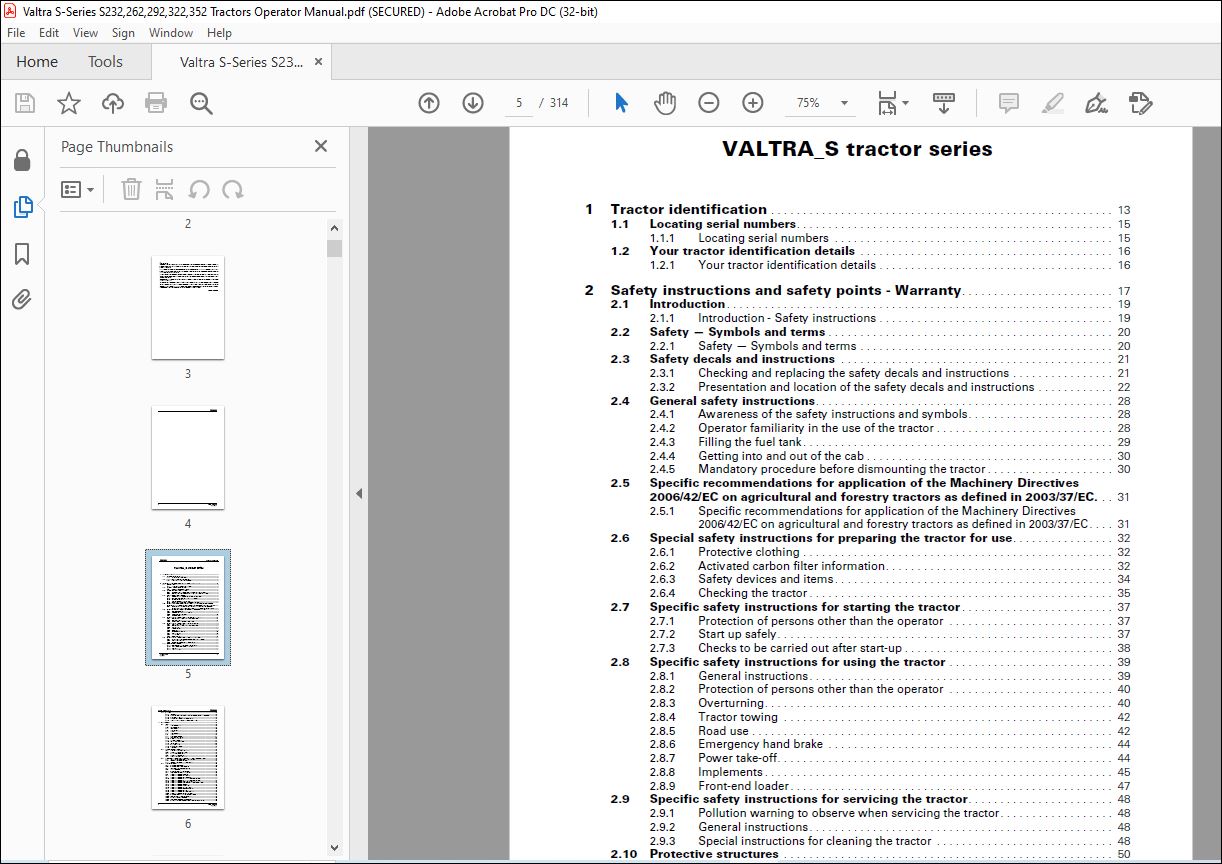Upload file to cloud icon

click(x=113, y=103)
